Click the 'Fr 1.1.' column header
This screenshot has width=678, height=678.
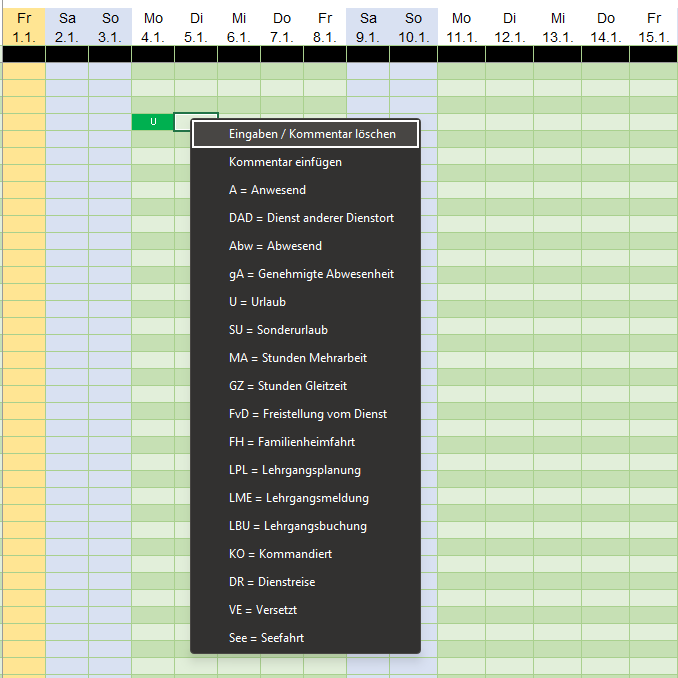(24, 27)
